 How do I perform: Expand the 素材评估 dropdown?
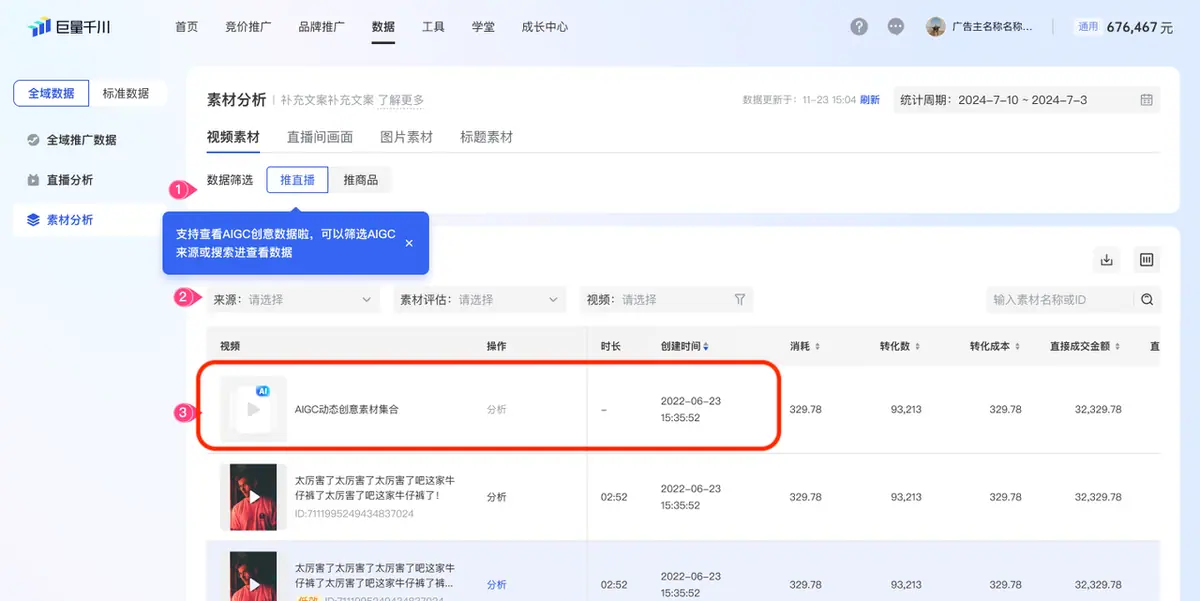[x=480, y=299]
